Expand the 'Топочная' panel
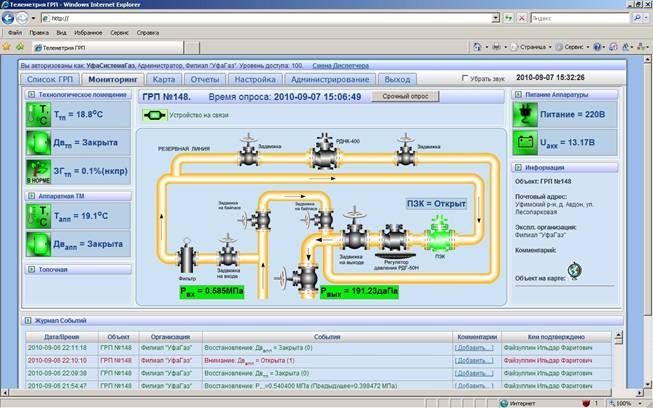Viewport: 653px width, 408px height. (31, 269)
